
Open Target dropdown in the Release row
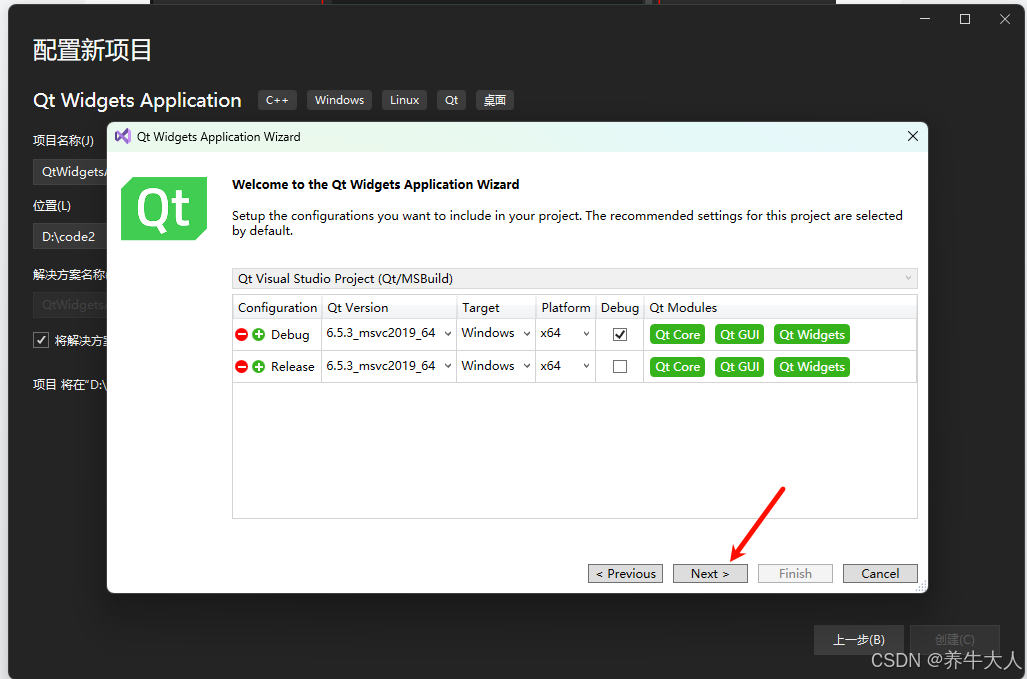(496, 366)
